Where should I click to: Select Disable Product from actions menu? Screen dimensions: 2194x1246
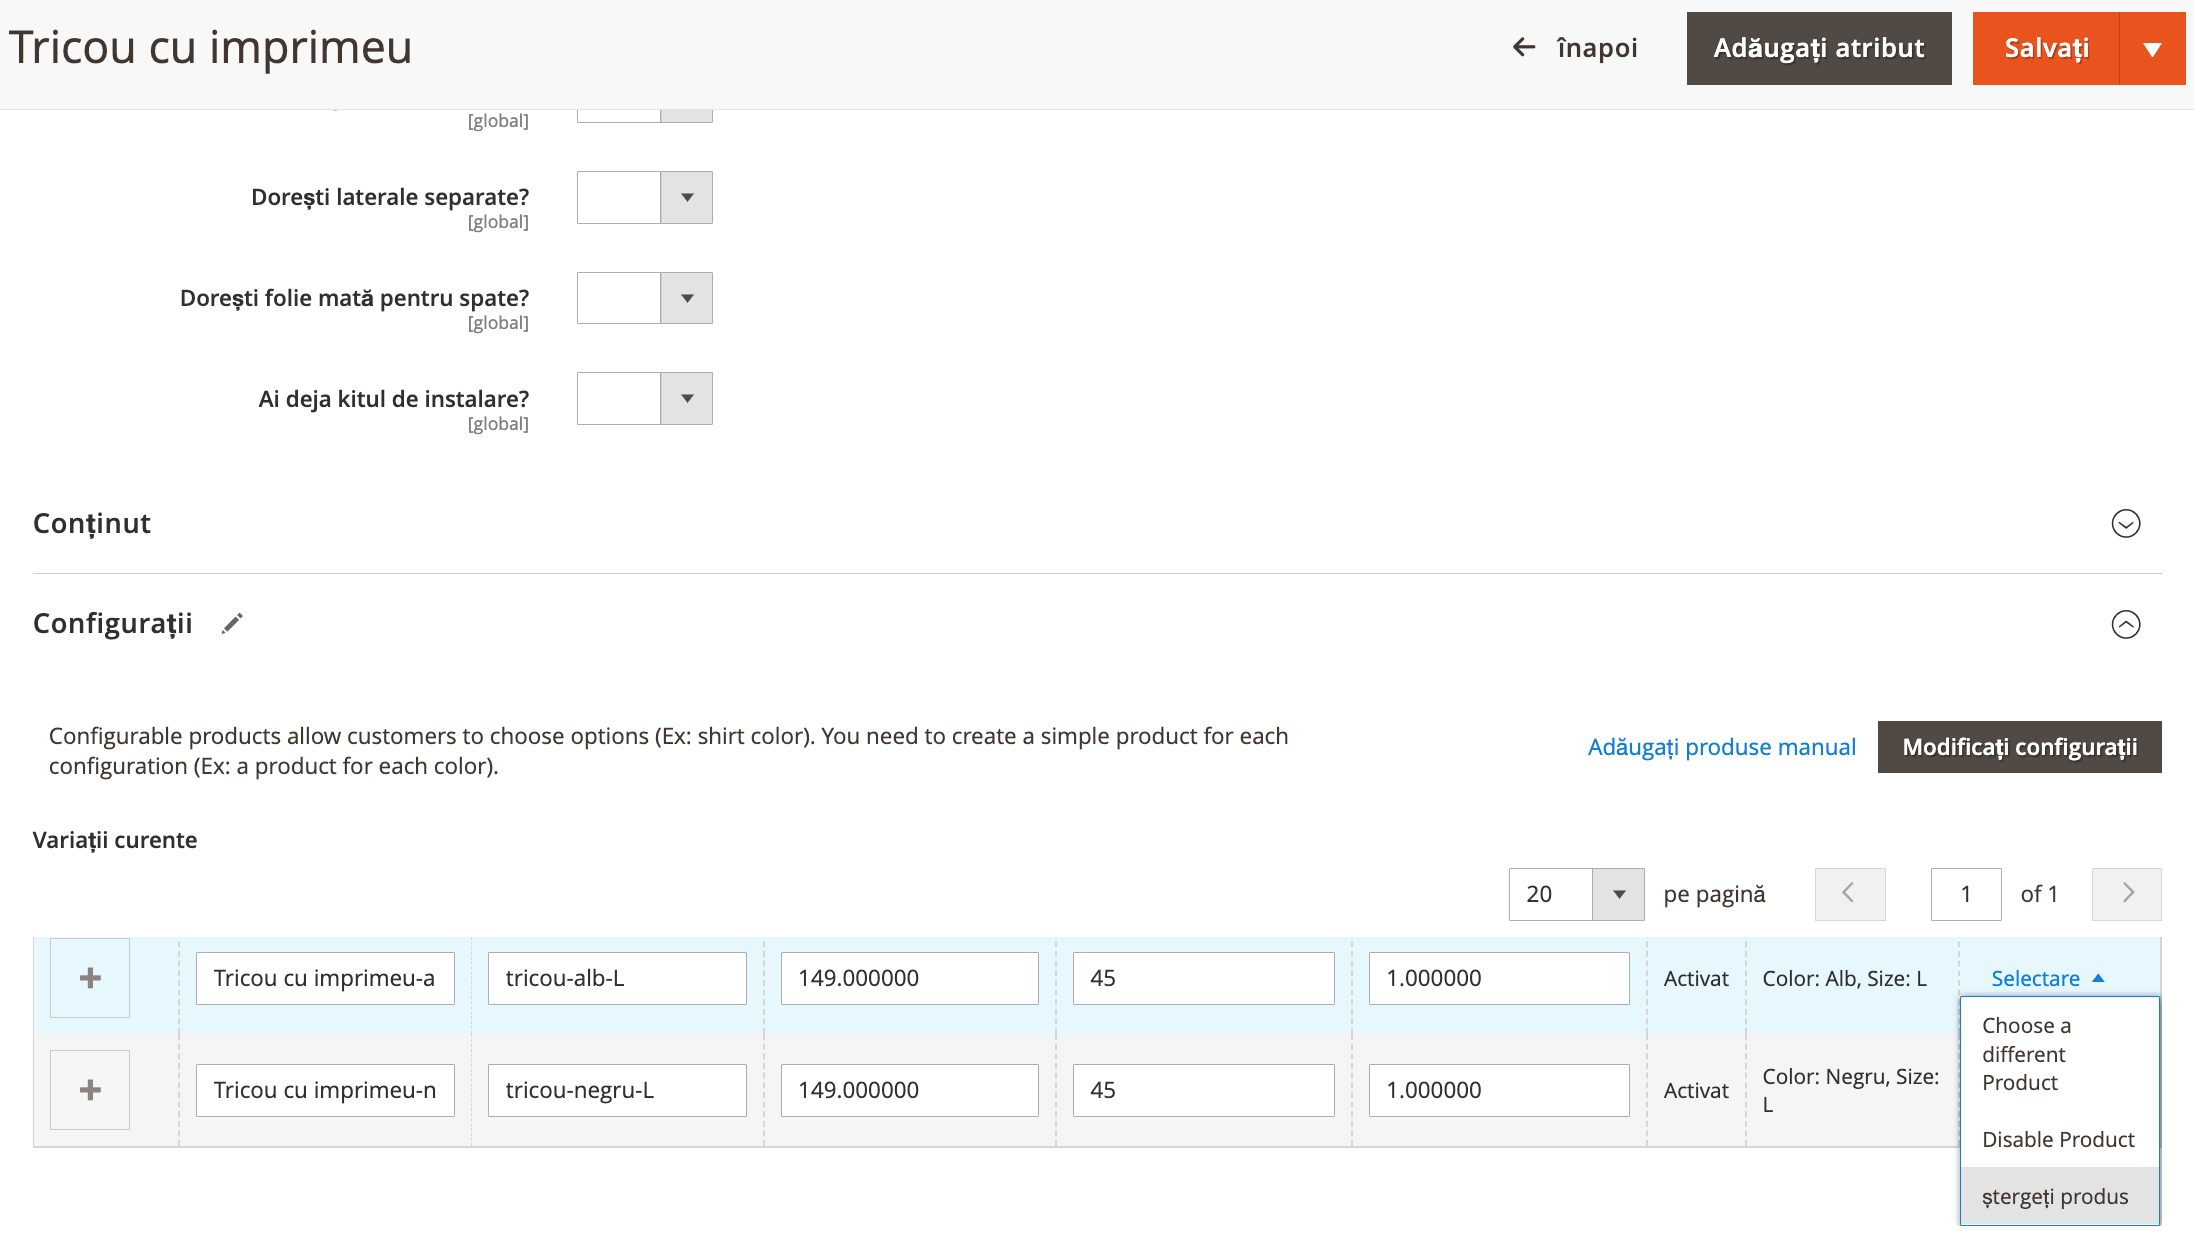click(x=2060, y=1139)
